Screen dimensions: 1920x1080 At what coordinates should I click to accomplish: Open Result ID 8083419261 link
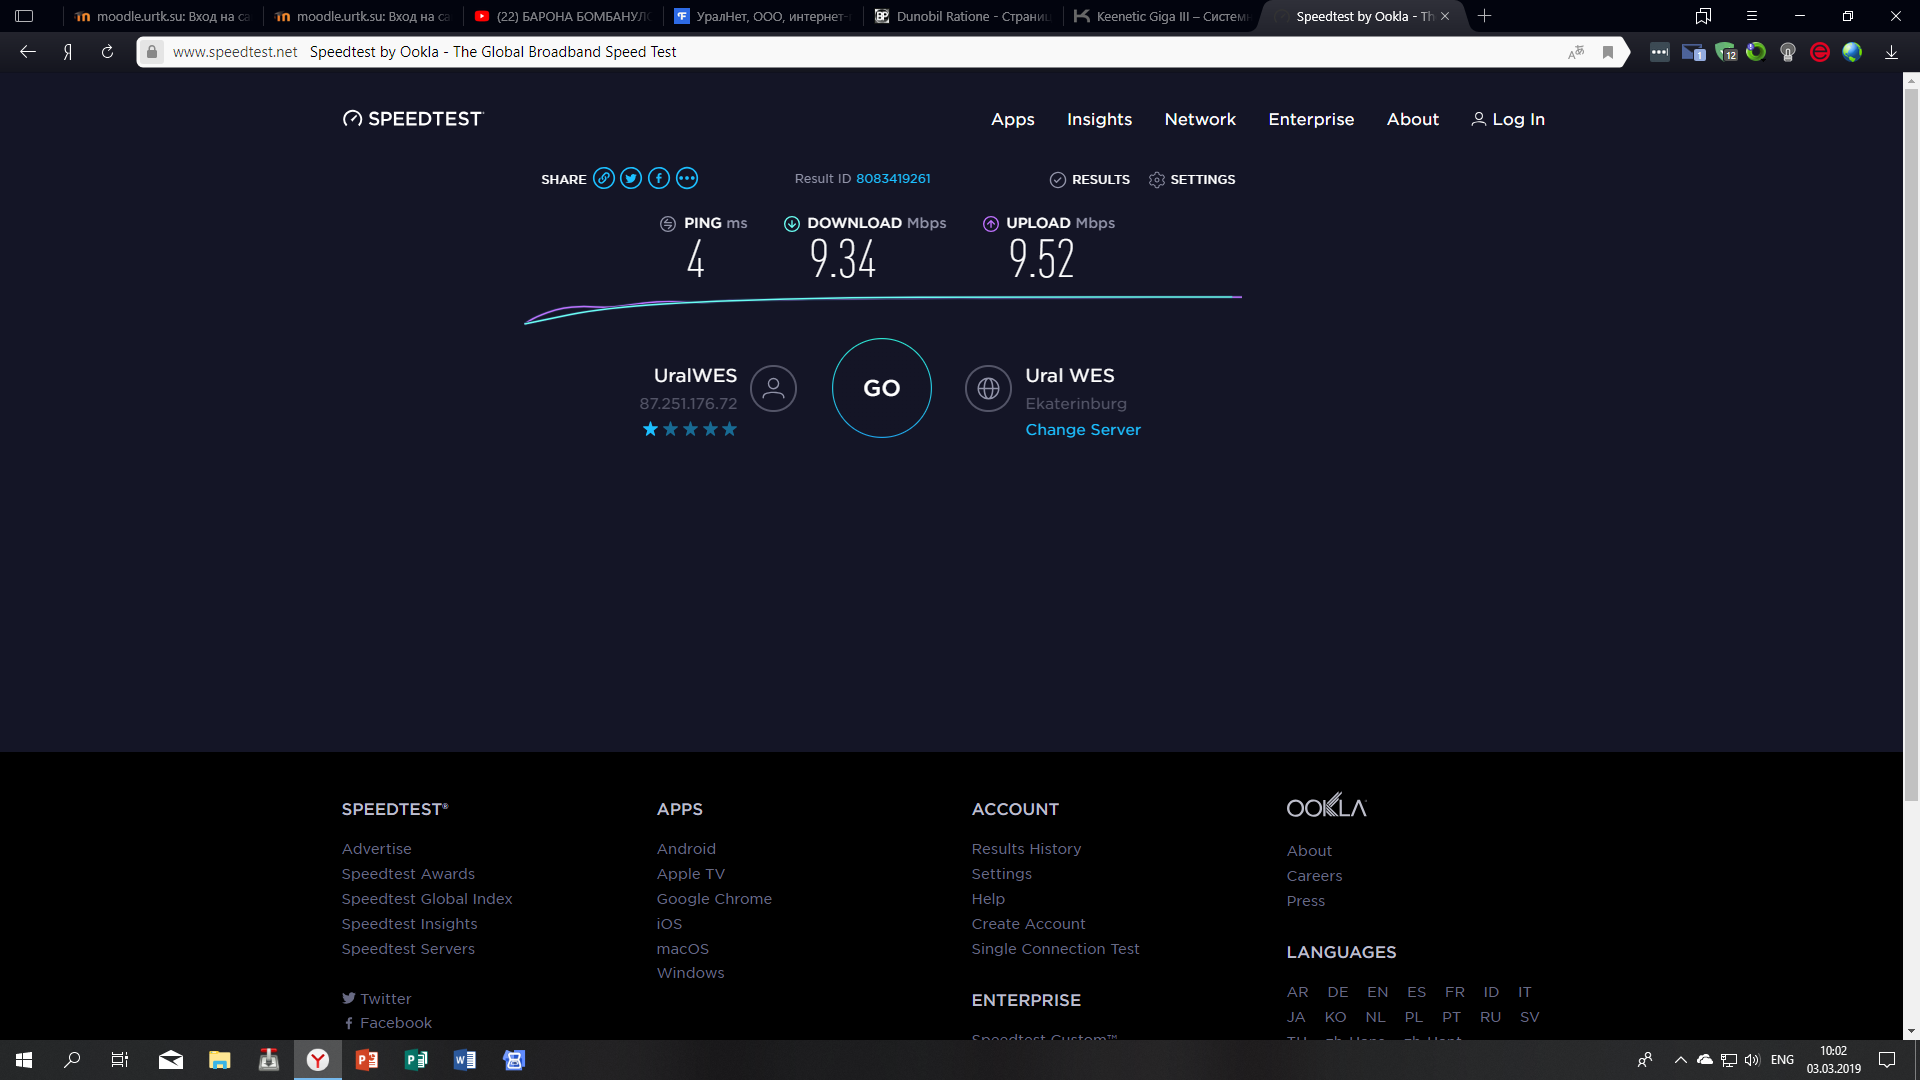[x=893, y=179]
